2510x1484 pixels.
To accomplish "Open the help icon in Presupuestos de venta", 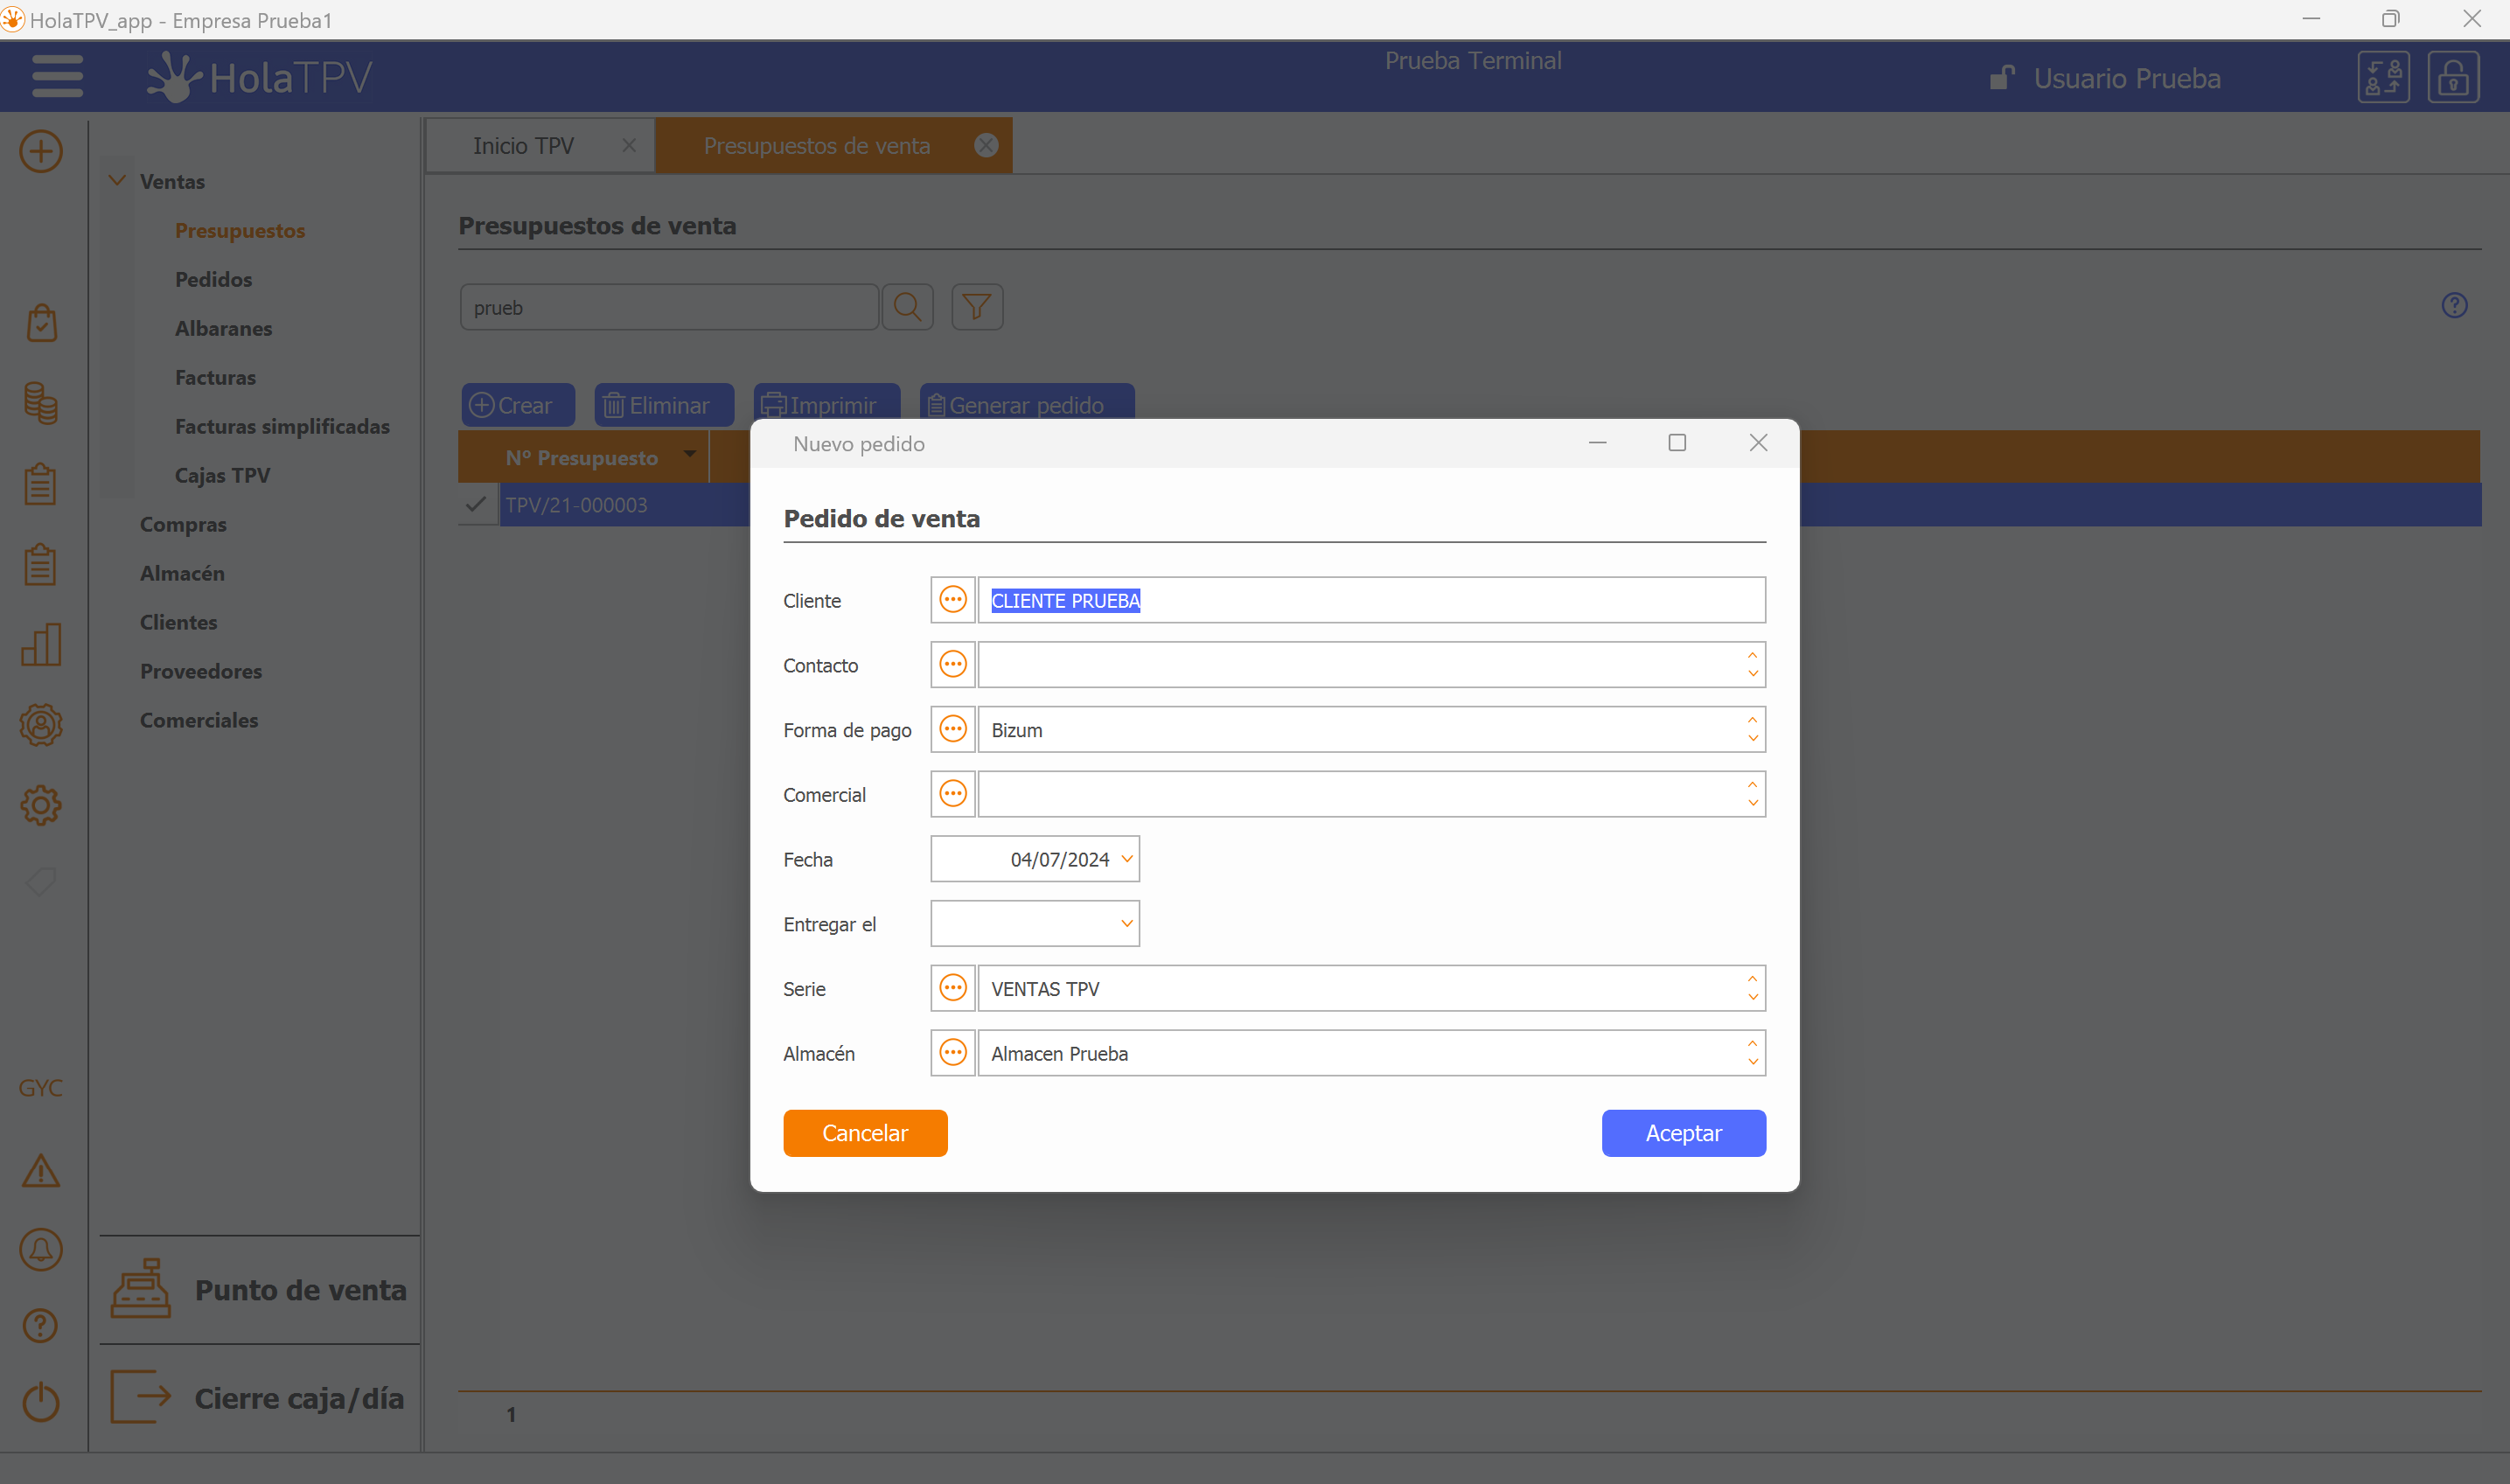I will 2455,305.
